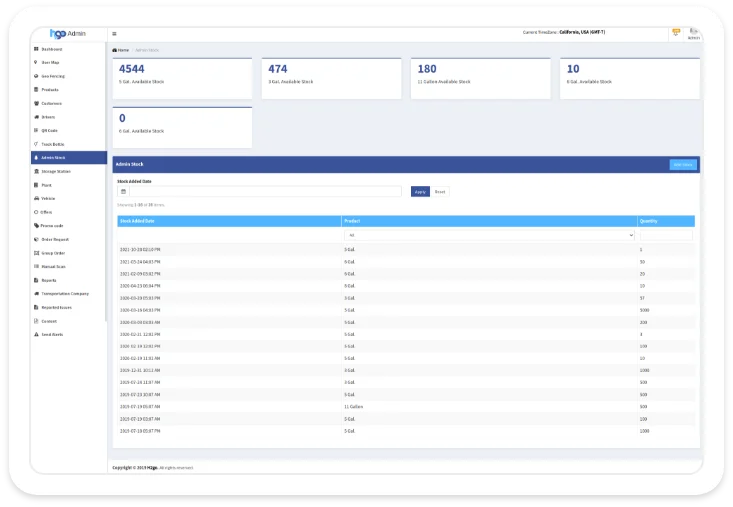Click the 474 3 Gal. Available Stock card
Image resolution: width=733 pixels, height=507 pixels.
coord(331,79)
